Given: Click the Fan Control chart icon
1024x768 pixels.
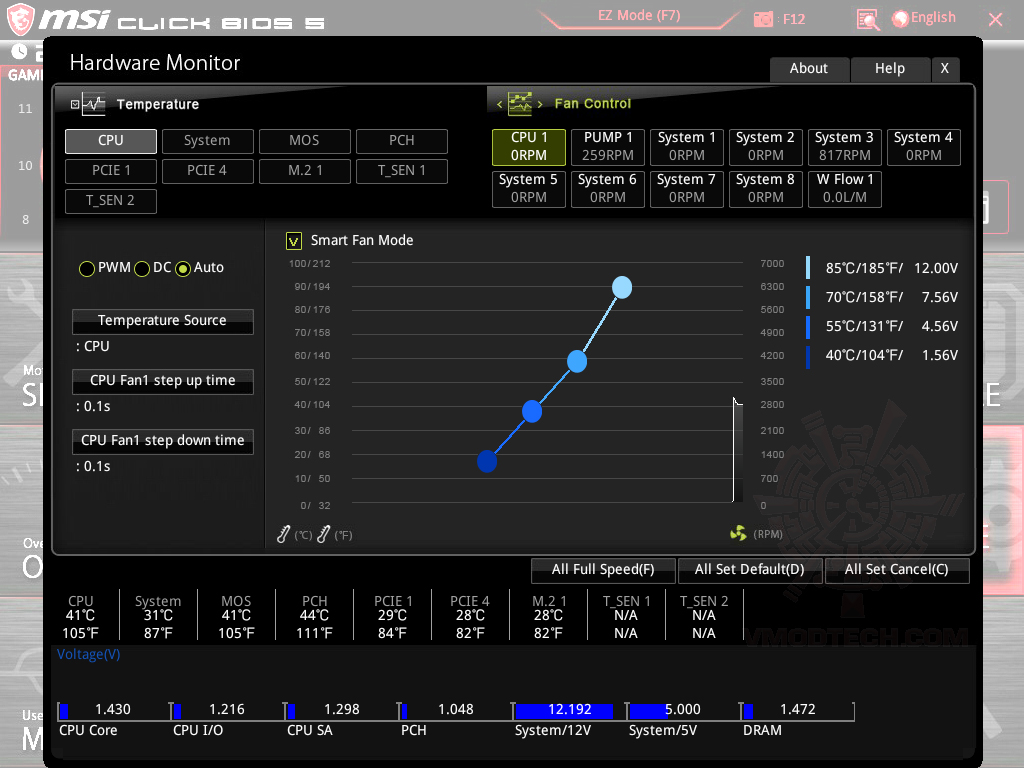Looking at the screenshot, I should click(x=520, y=103).
